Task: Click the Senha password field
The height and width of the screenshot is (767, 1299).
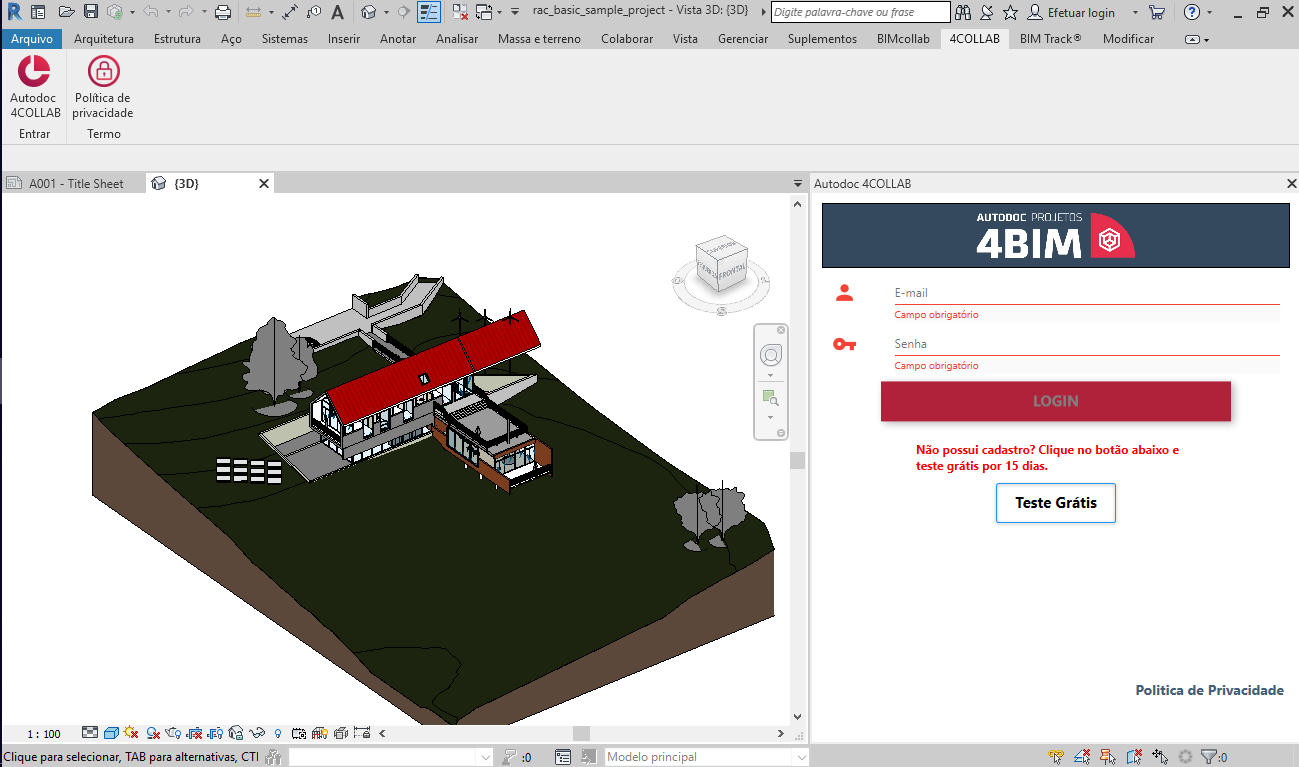Action: [1087, 344]
